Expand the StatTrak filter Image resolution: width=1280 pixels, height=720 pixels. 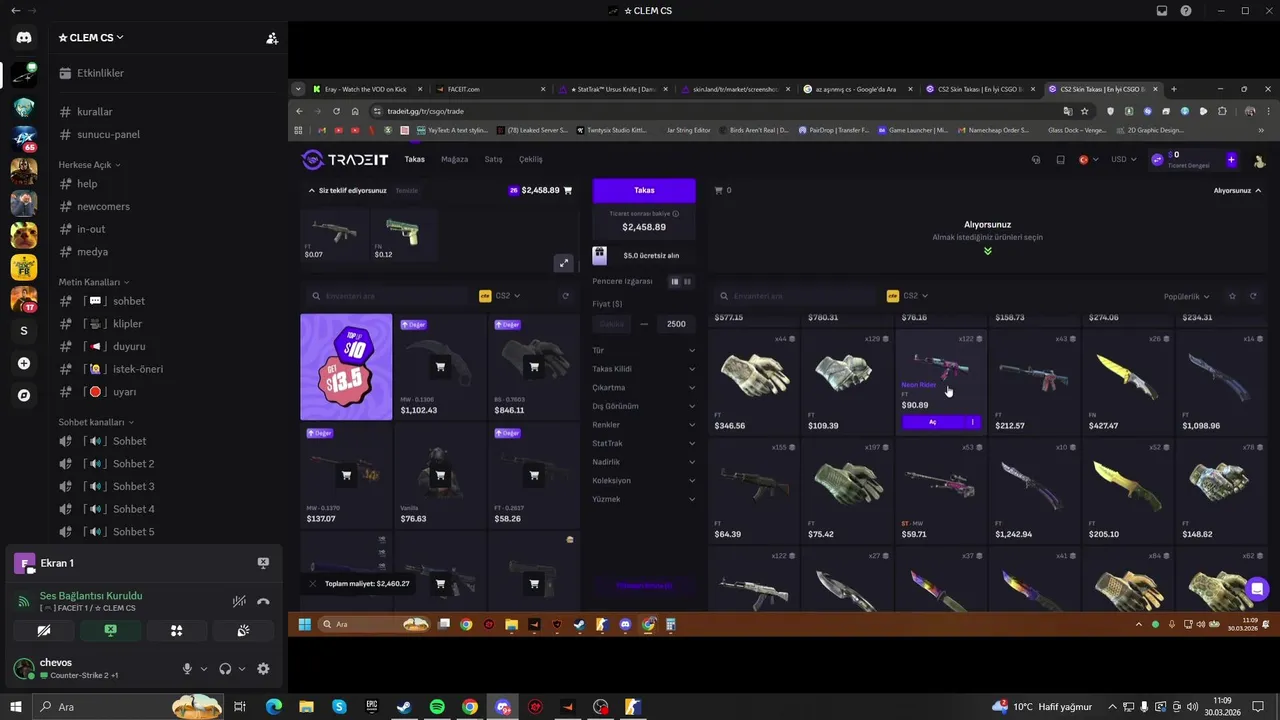[x=644, y=443]
